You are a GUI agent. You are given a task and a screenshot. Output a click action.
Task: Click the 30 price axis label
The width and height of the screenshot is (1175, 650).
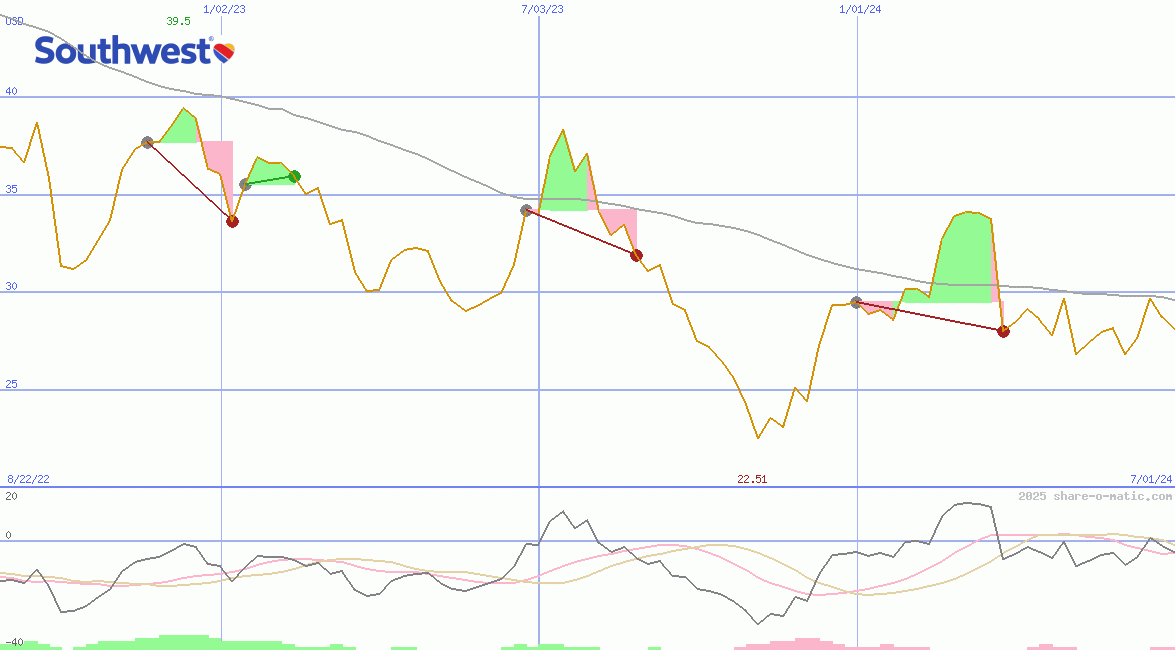(11, 286)
